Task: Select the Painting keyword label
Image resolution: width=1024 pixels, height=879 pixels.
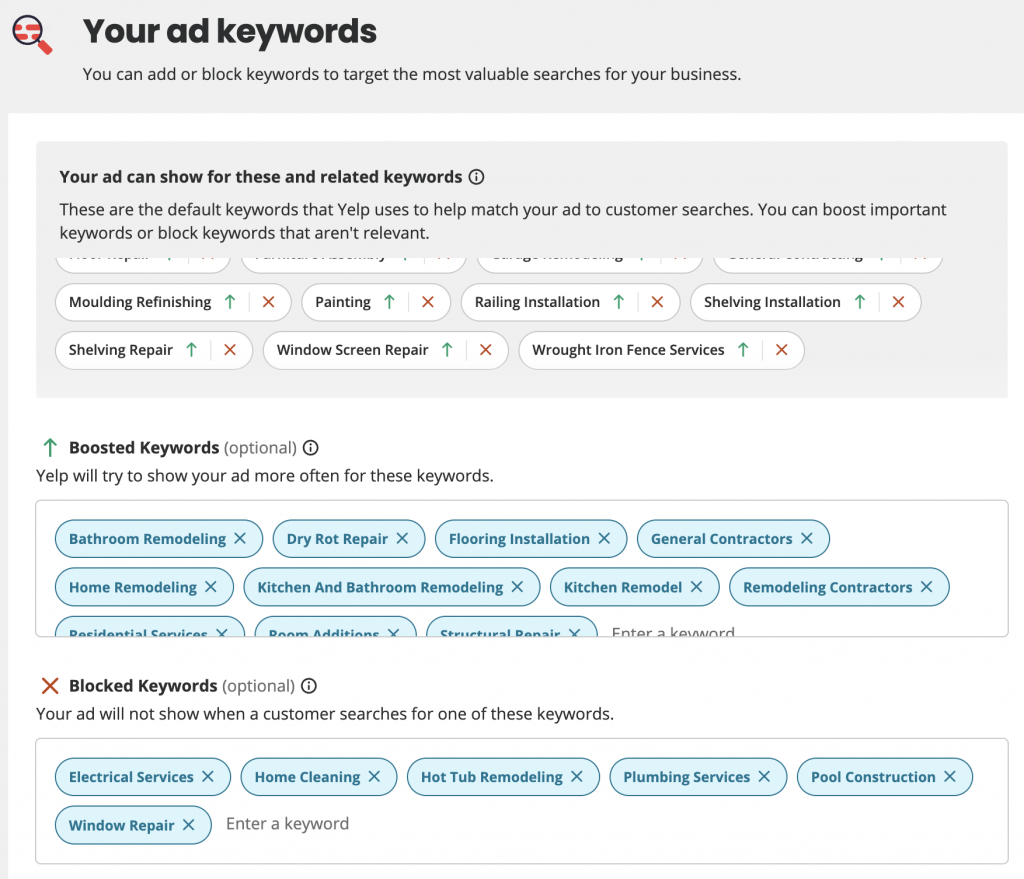Action: click(343, 302)
